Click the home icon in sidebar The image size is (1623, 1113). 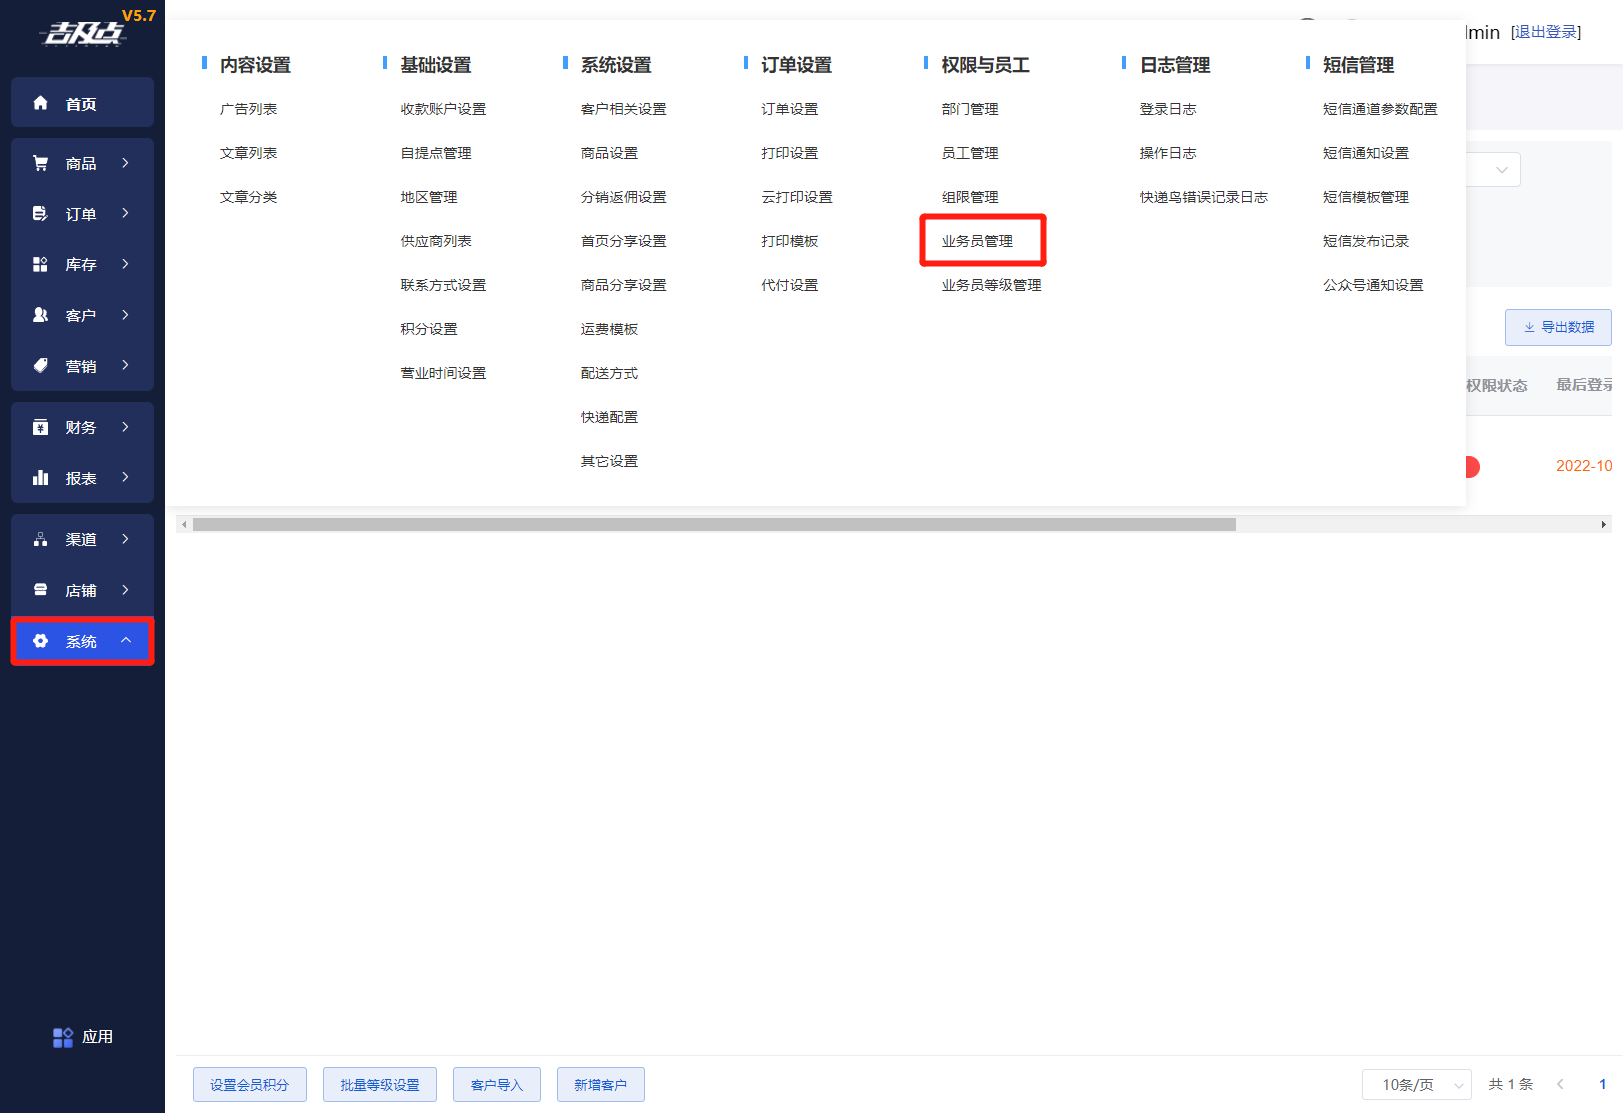40,103
